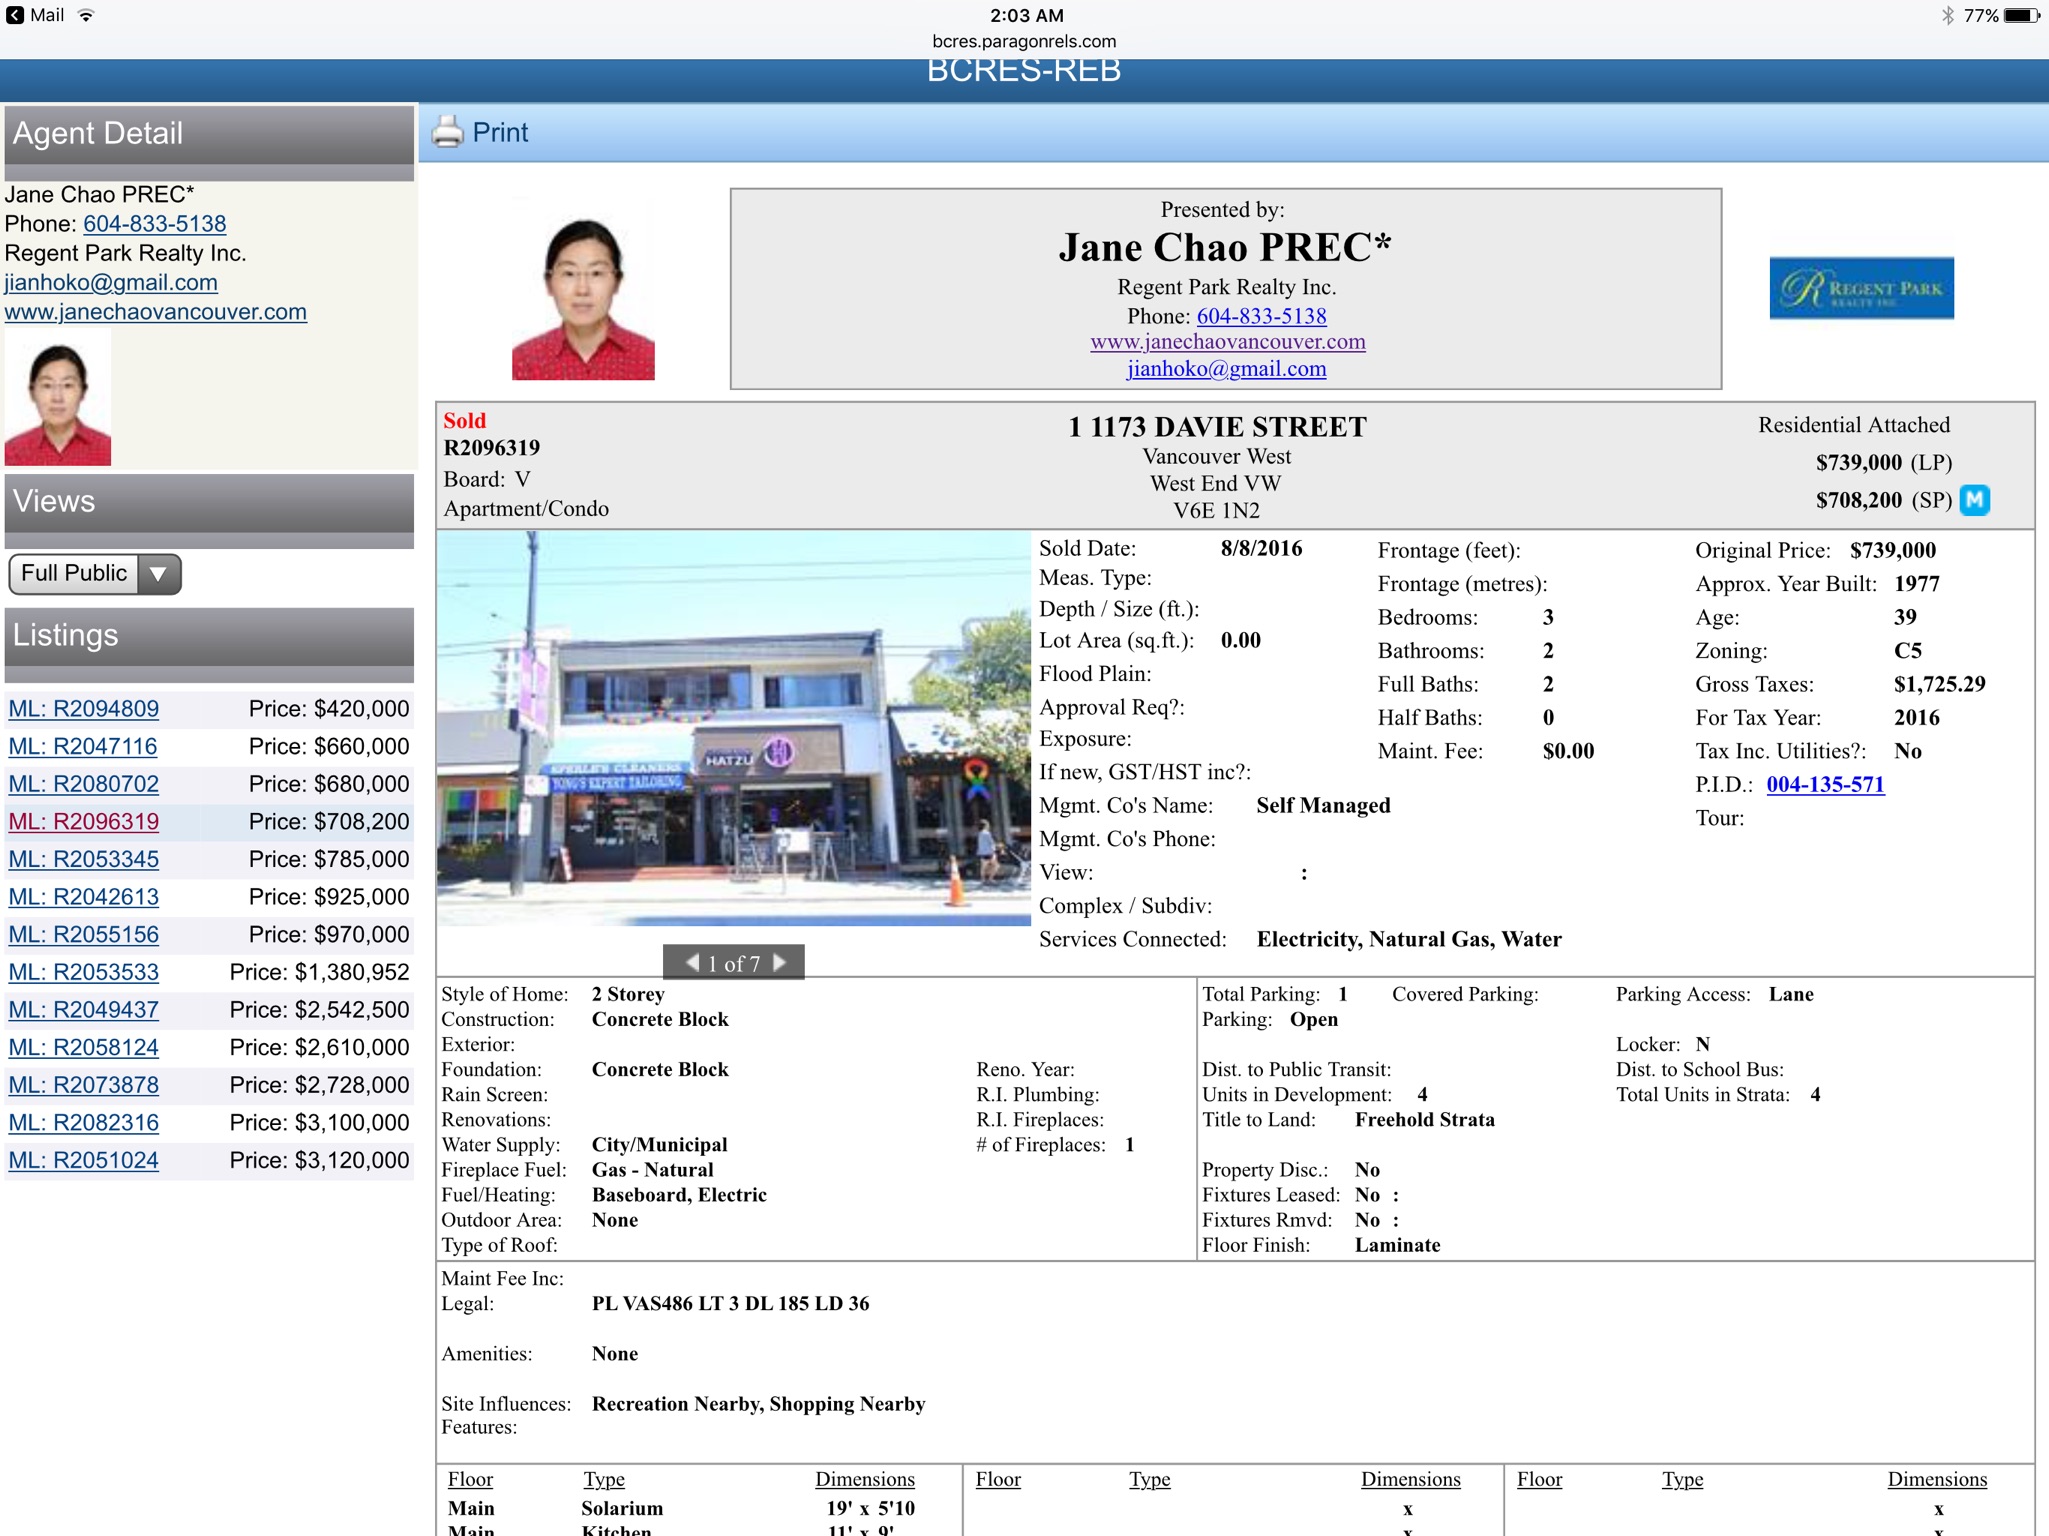Viewport: 2049px width, 1536px height.
Task: Tap the blue M map icon
Action: 1974,499
